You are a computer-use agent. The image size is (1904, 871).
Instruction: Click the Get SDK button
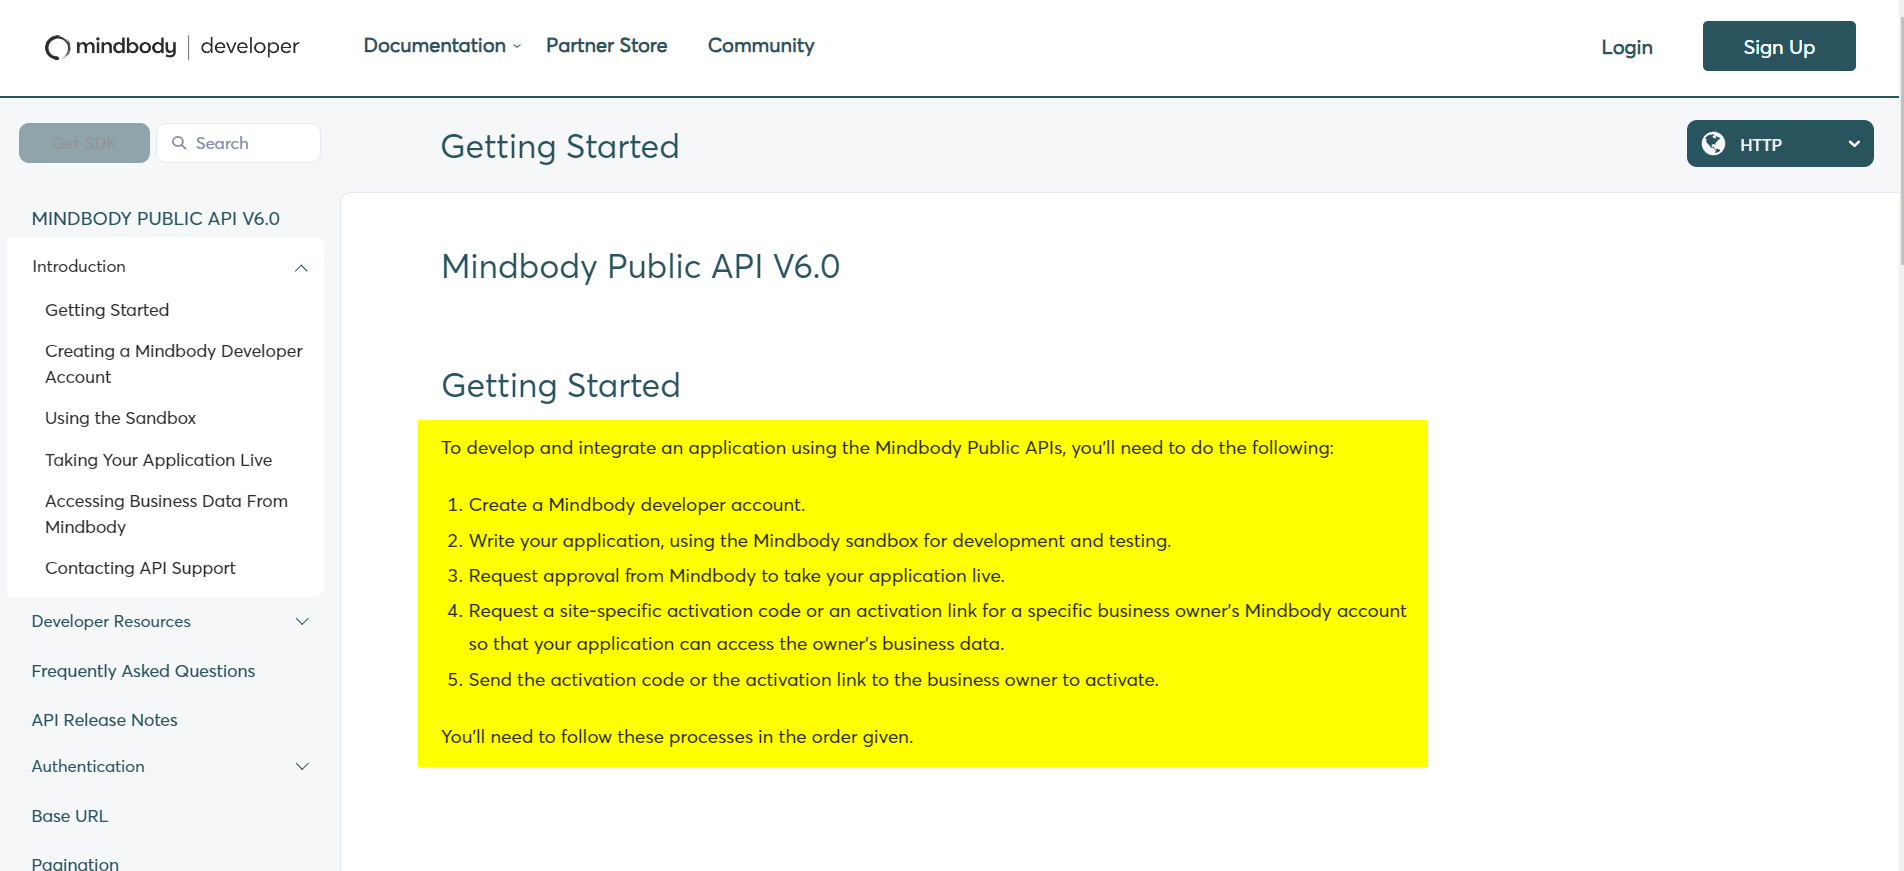tap(84, 143)
